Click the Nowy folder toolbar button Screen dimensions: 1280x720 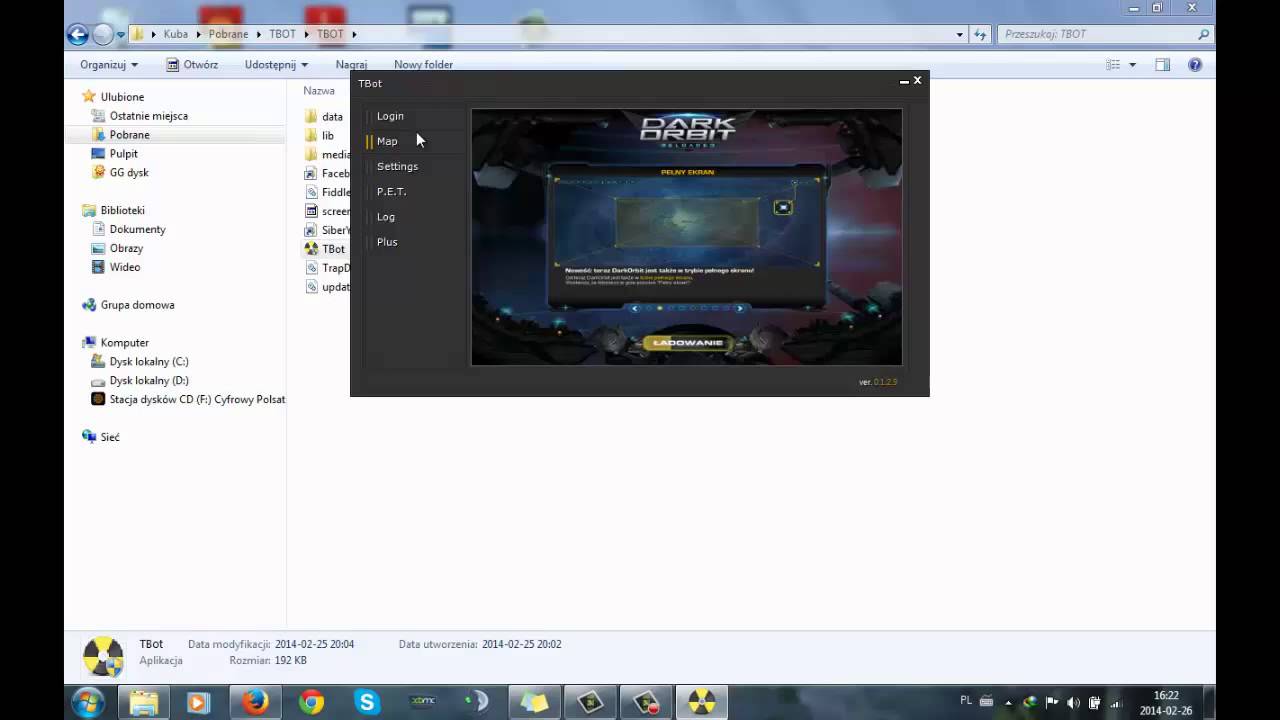[423, 65]
